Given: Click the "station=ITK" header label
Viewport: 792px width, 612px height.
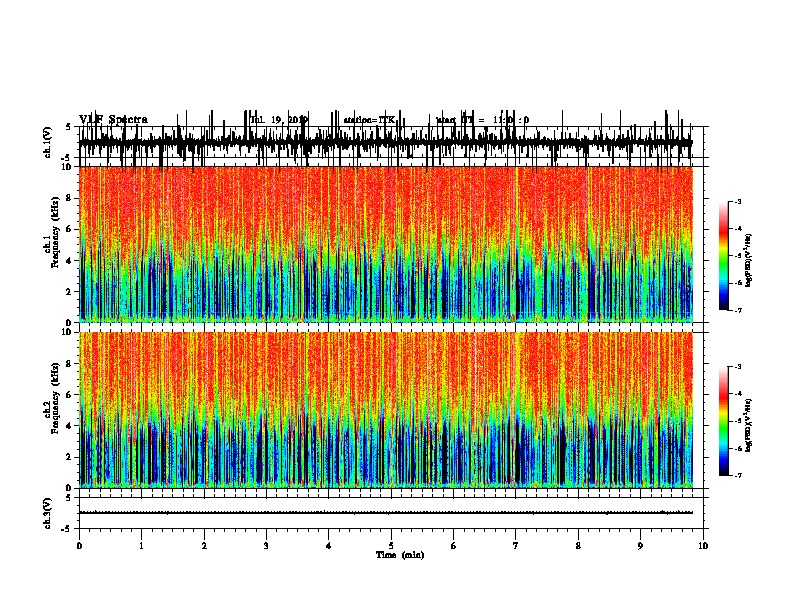Looking at the screenshot, I should (x=369, y=120).
